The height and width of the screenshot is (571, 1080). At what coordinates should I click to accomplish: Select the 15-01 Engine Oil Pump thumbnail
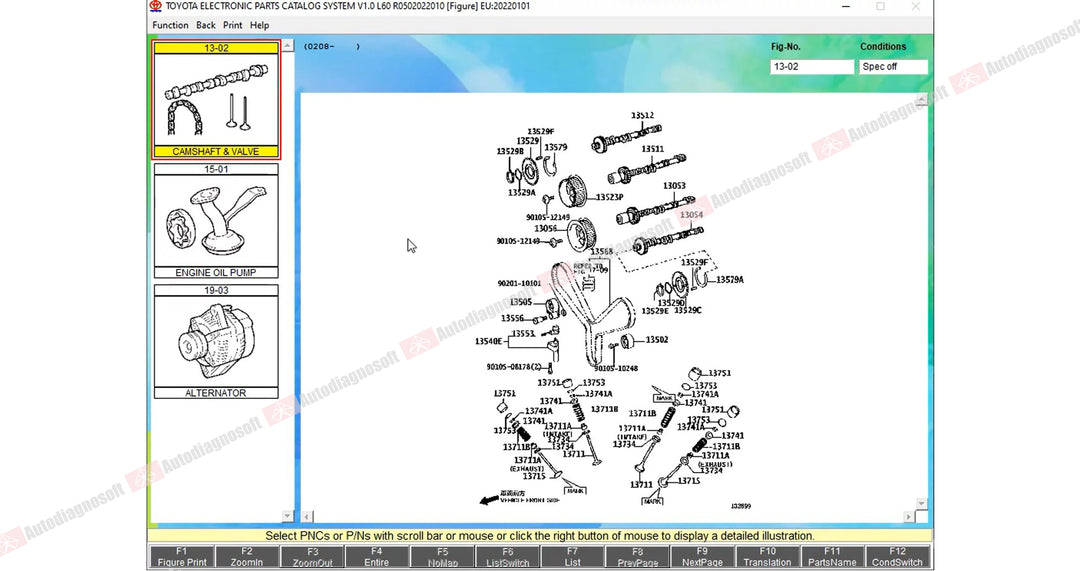(216, 220)
